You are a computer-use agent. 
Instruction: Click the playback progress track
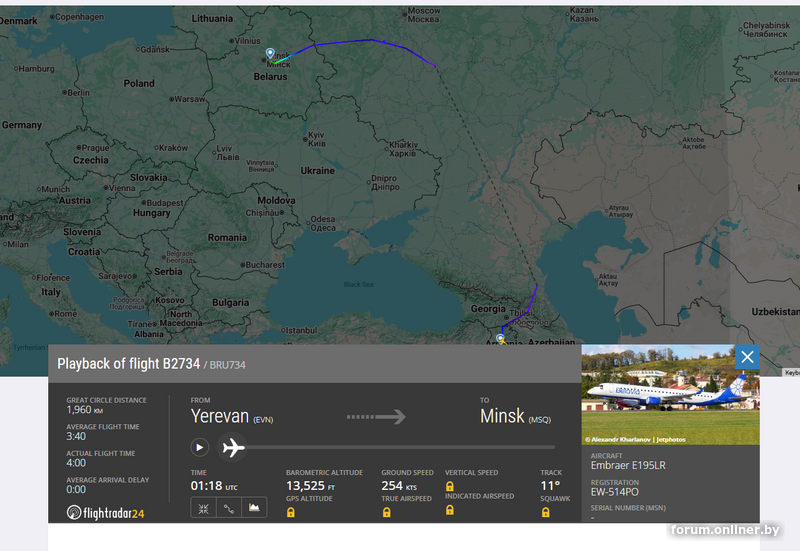(x=401, y=447)
